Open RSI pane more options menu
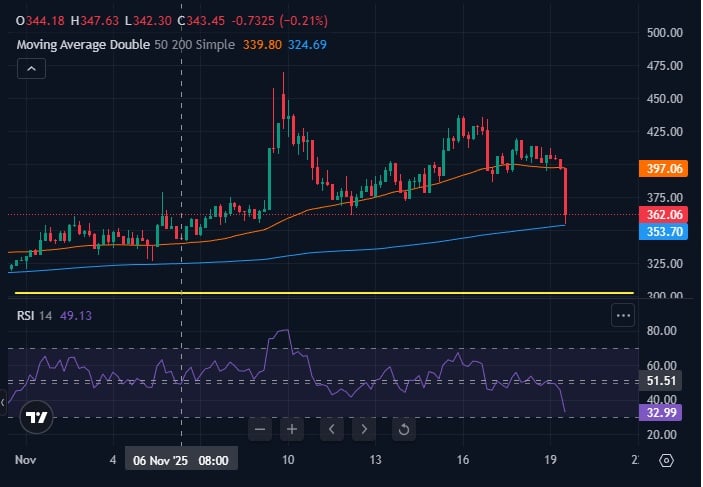 coord(623,315)
